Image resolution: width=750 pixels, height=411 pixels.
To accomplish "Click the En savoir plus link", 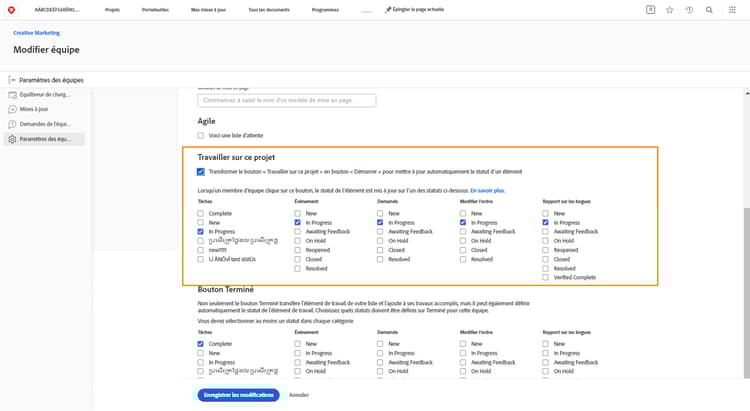I will point(489,189).
